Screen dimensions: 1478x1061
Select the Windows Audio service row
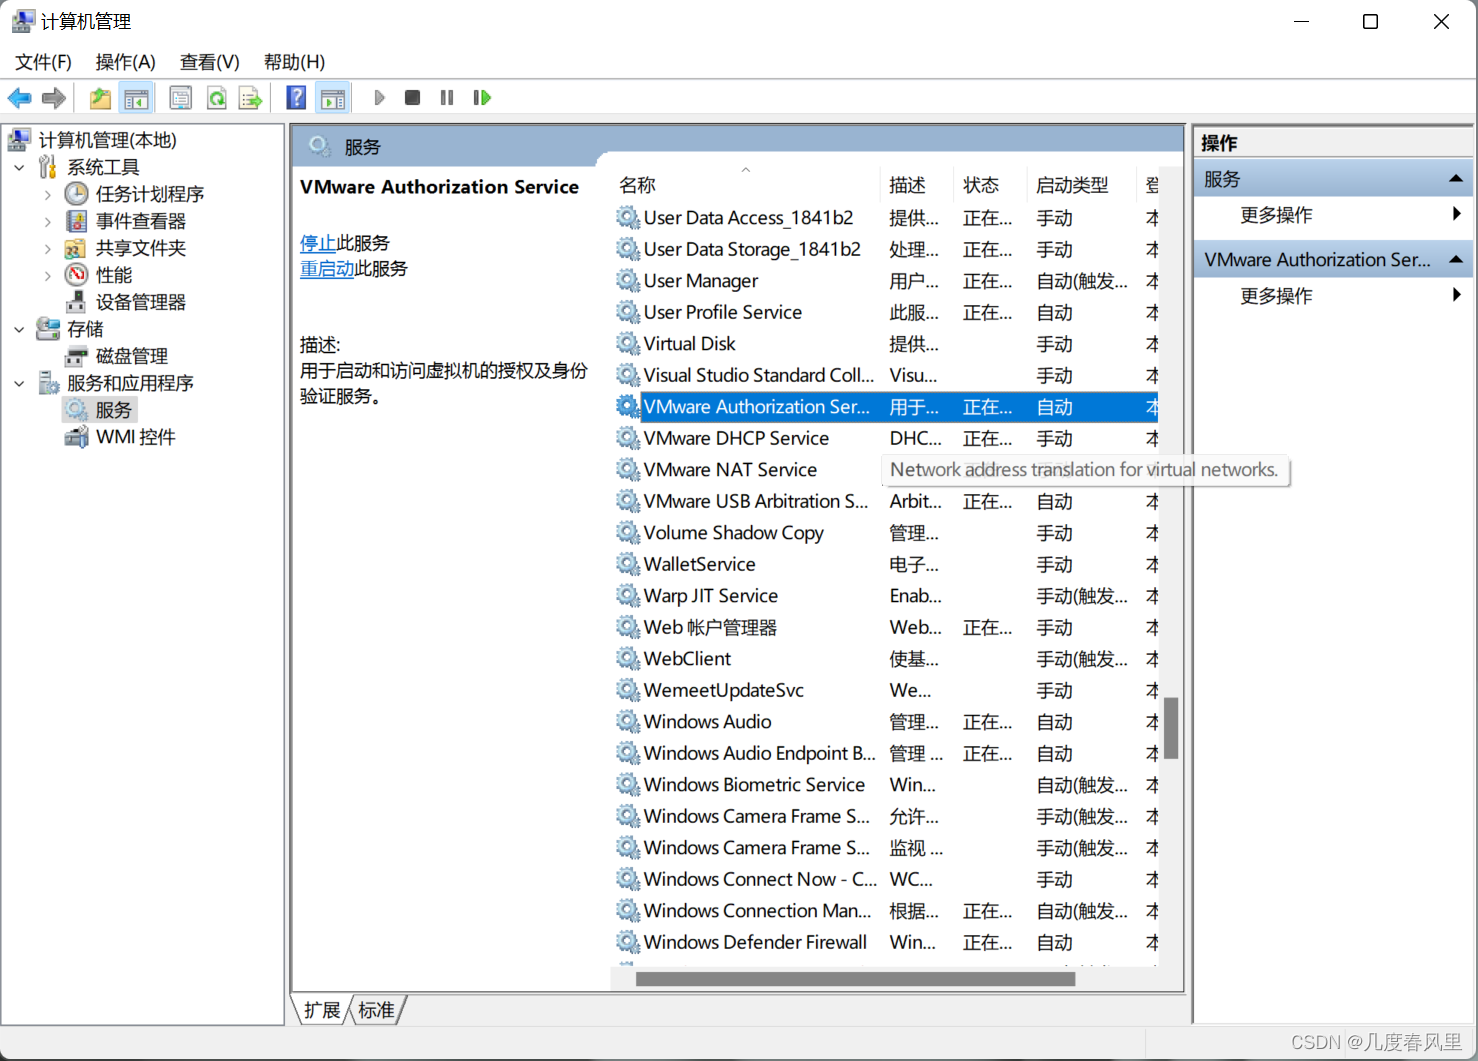(887, 722)
